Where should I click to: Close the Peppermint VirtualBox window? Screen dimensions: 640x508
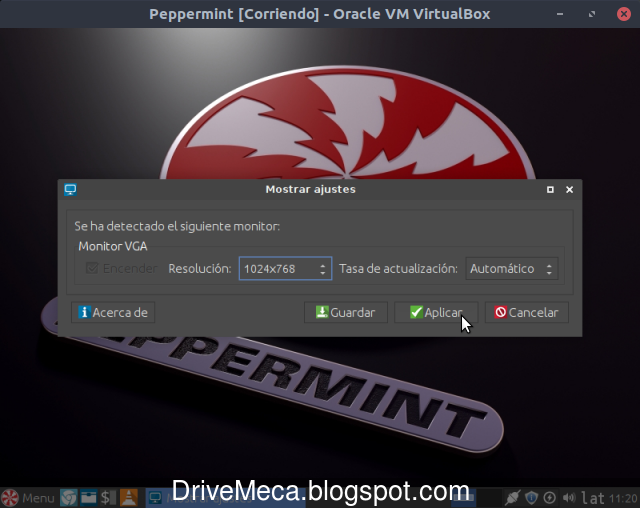point(624,14)
